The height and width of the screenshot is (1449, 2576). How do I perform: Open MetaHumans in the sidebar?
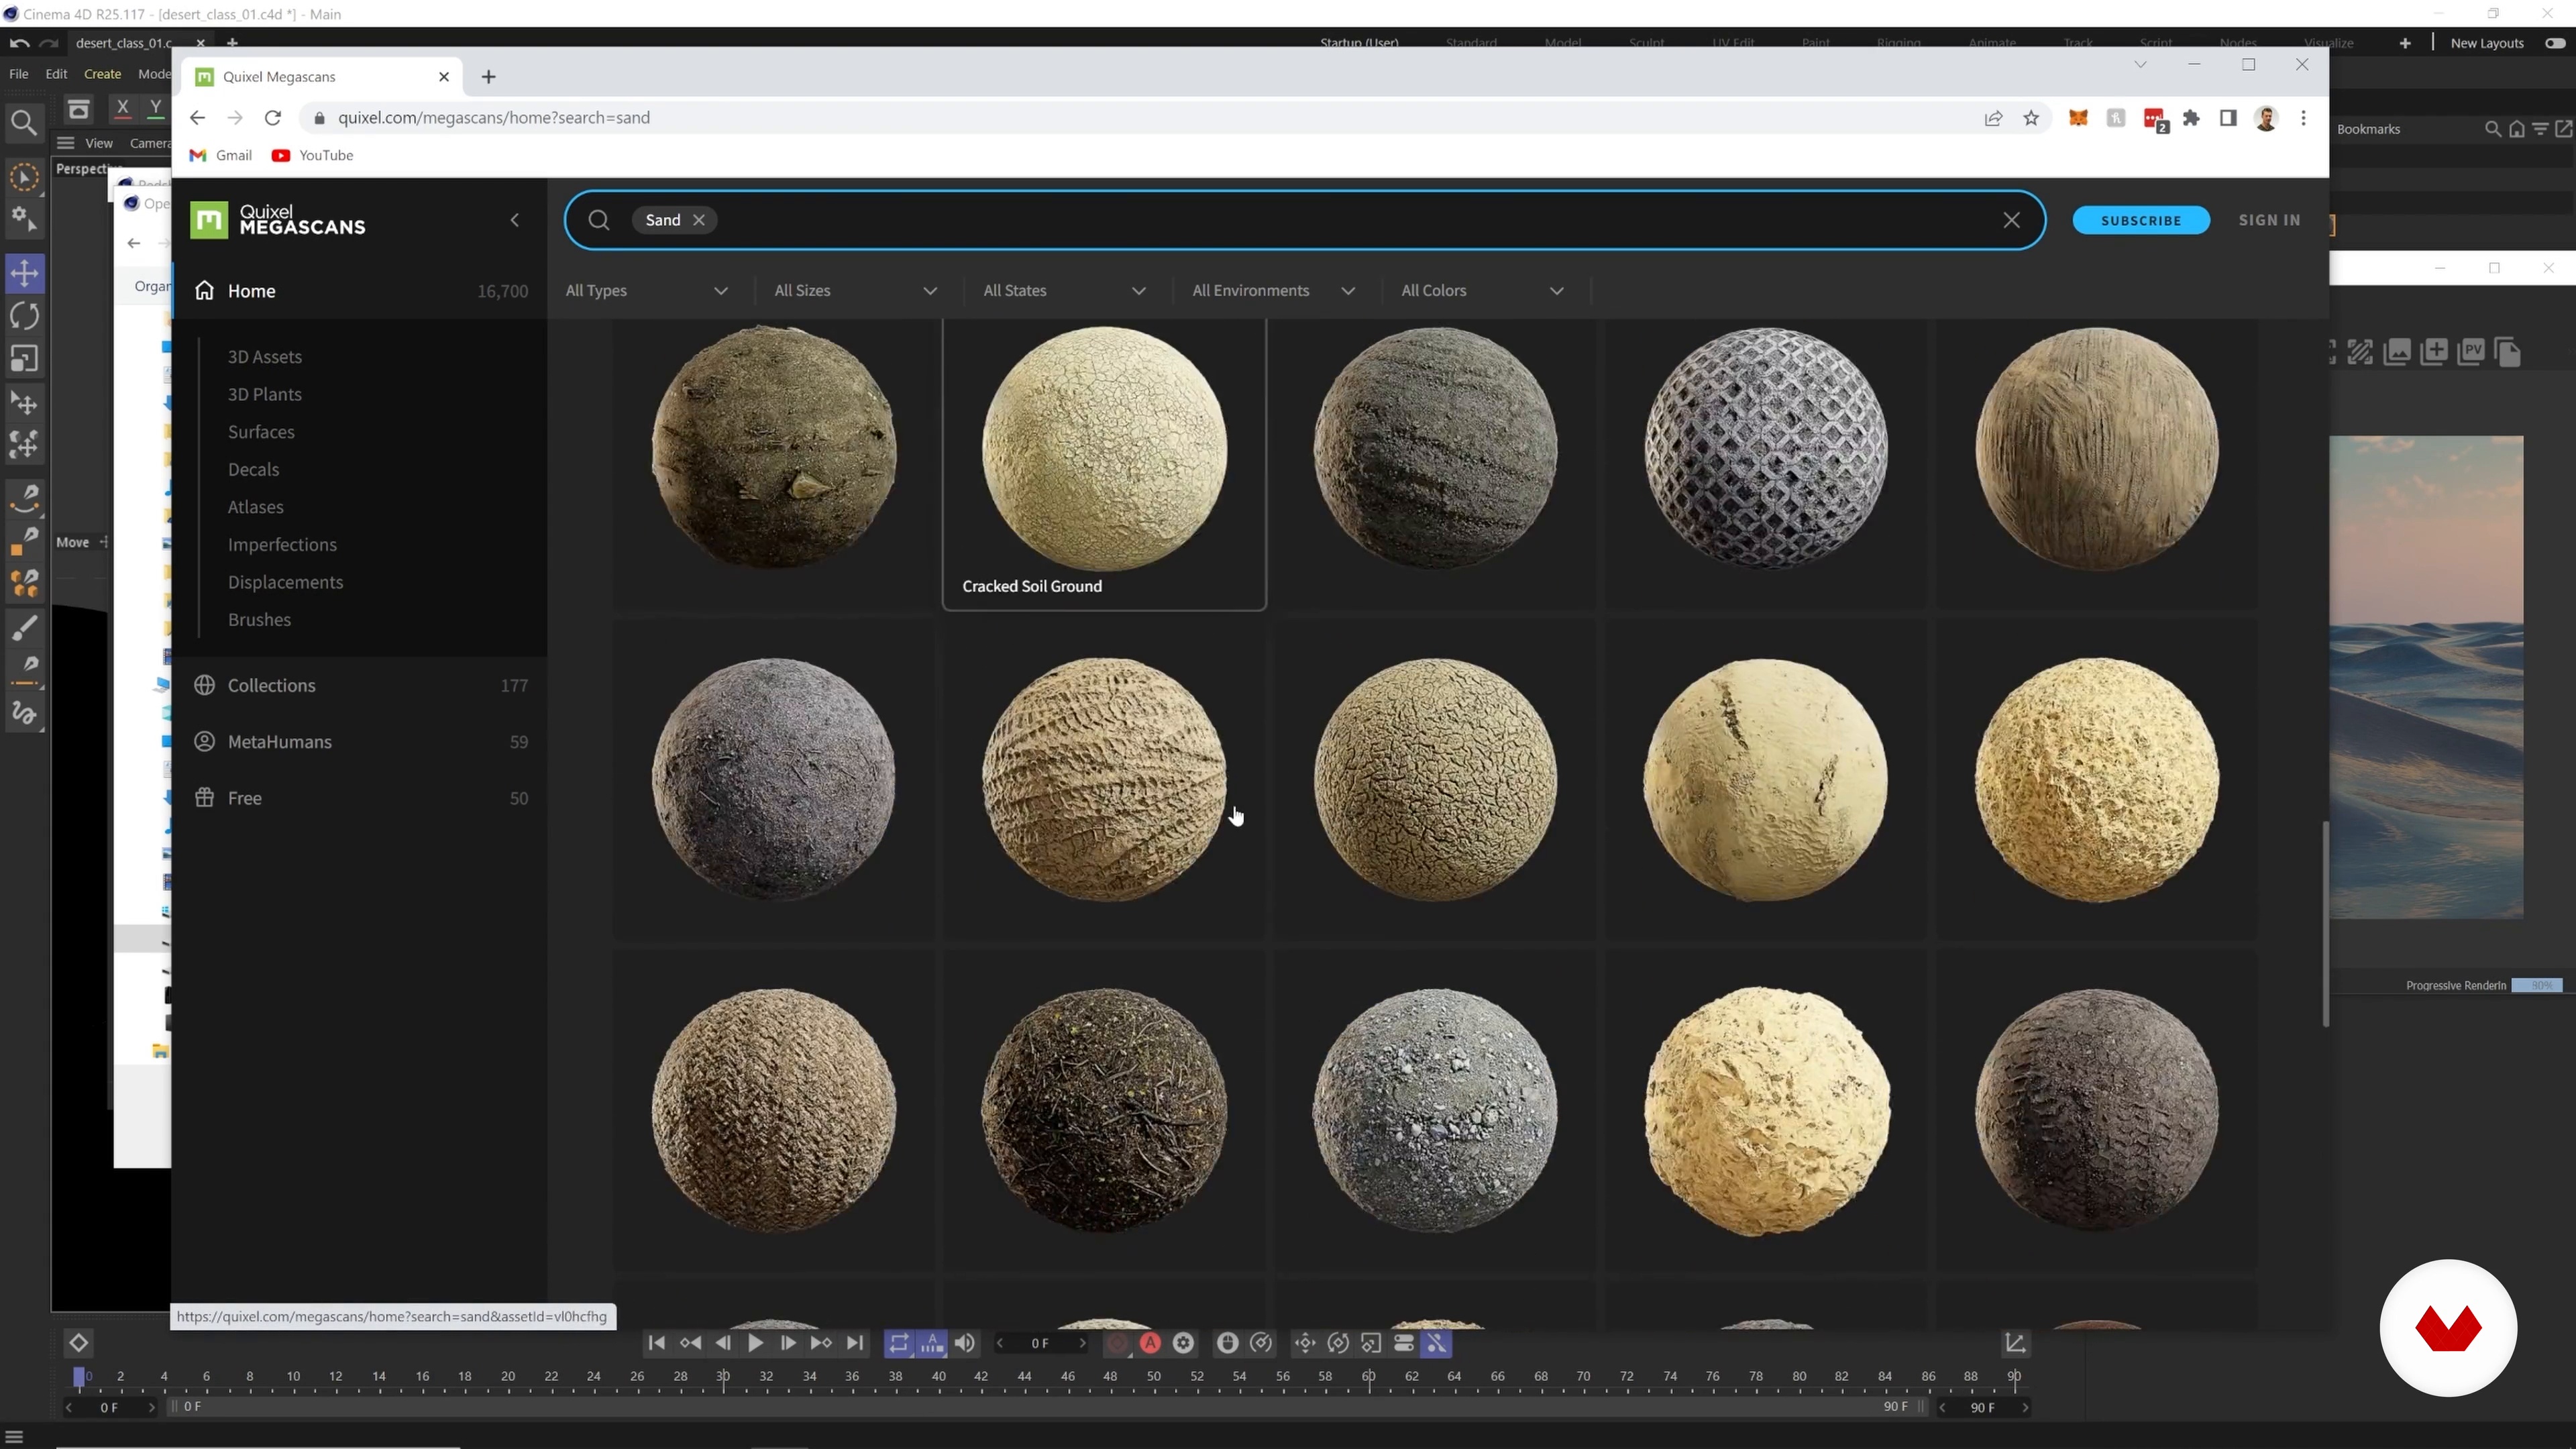(x=360, y=742)
